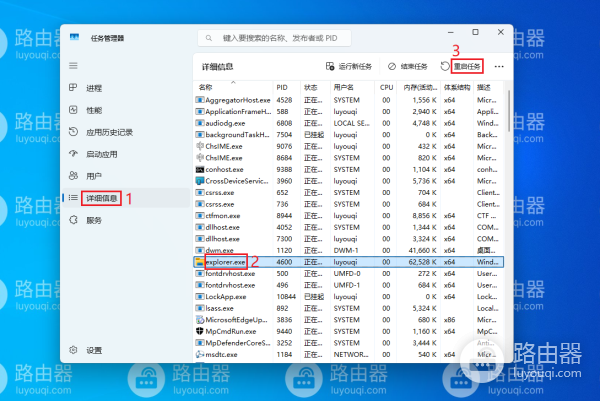The width and height of the screenshot is (600, 401).
Task: Select ChsIME.exe with PID 9076
Action: coord(348,147)
